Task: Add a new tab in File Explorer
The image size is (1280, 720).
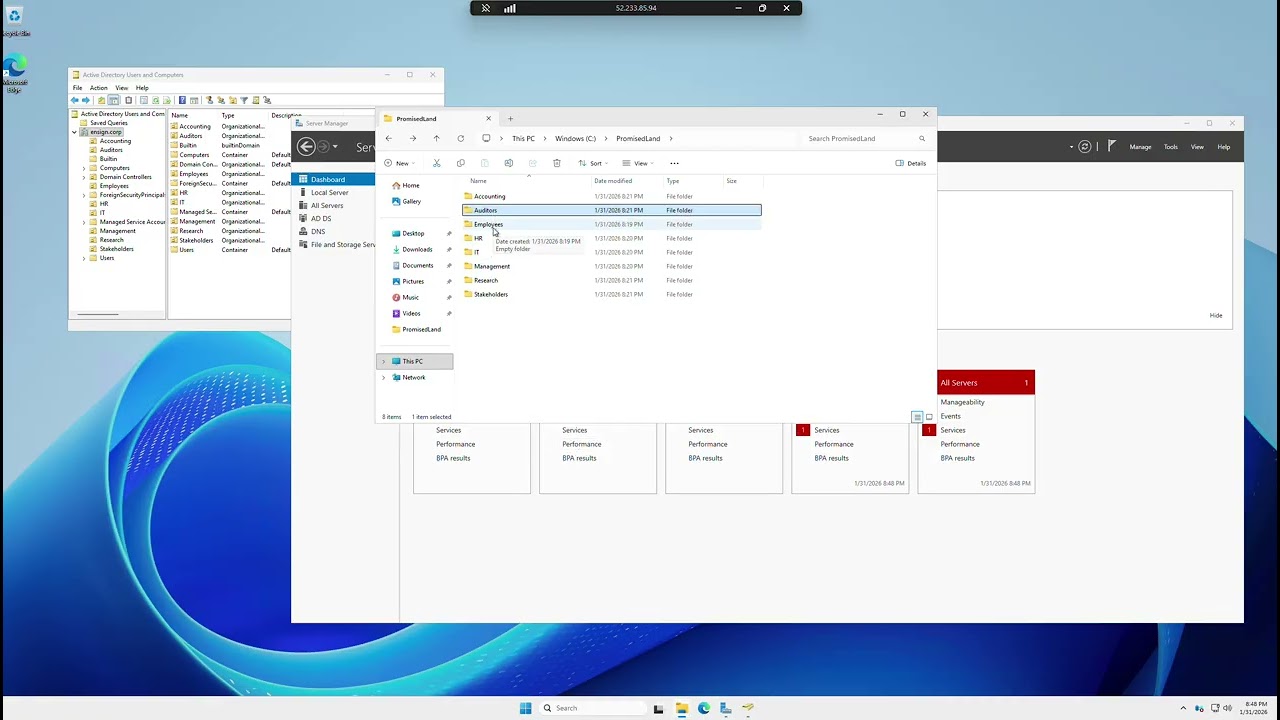Action: (510, 118)
